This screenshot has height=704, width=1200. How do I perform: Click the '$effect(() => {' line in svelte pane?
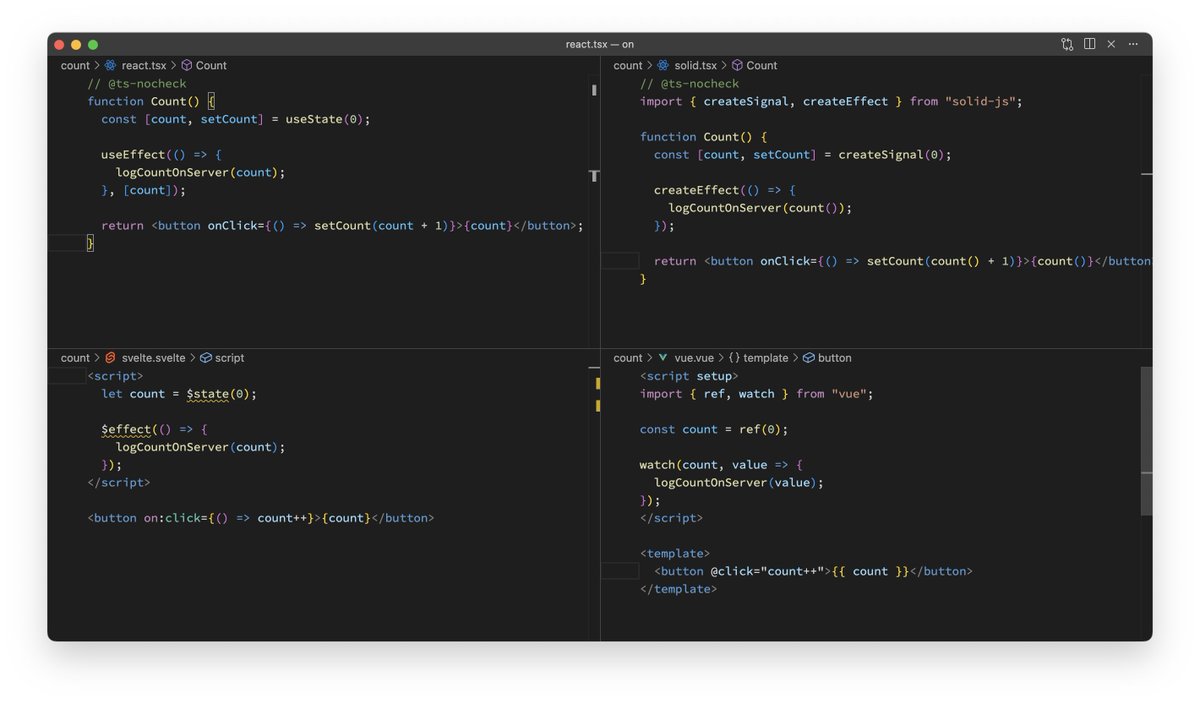click(154, 430)
